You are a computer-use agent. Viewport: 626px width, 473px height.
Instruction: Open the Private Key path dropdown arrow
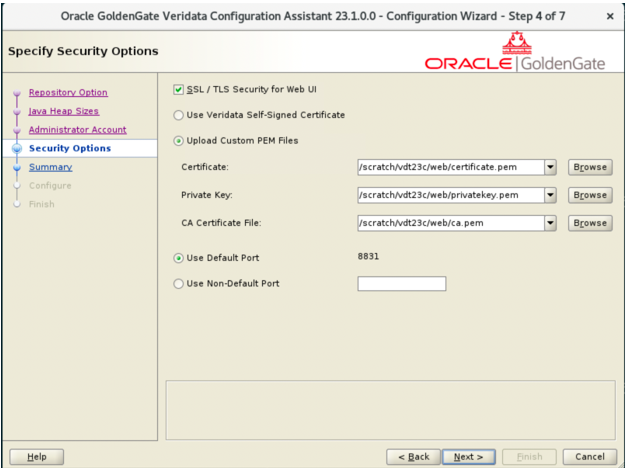click(550, 195)
